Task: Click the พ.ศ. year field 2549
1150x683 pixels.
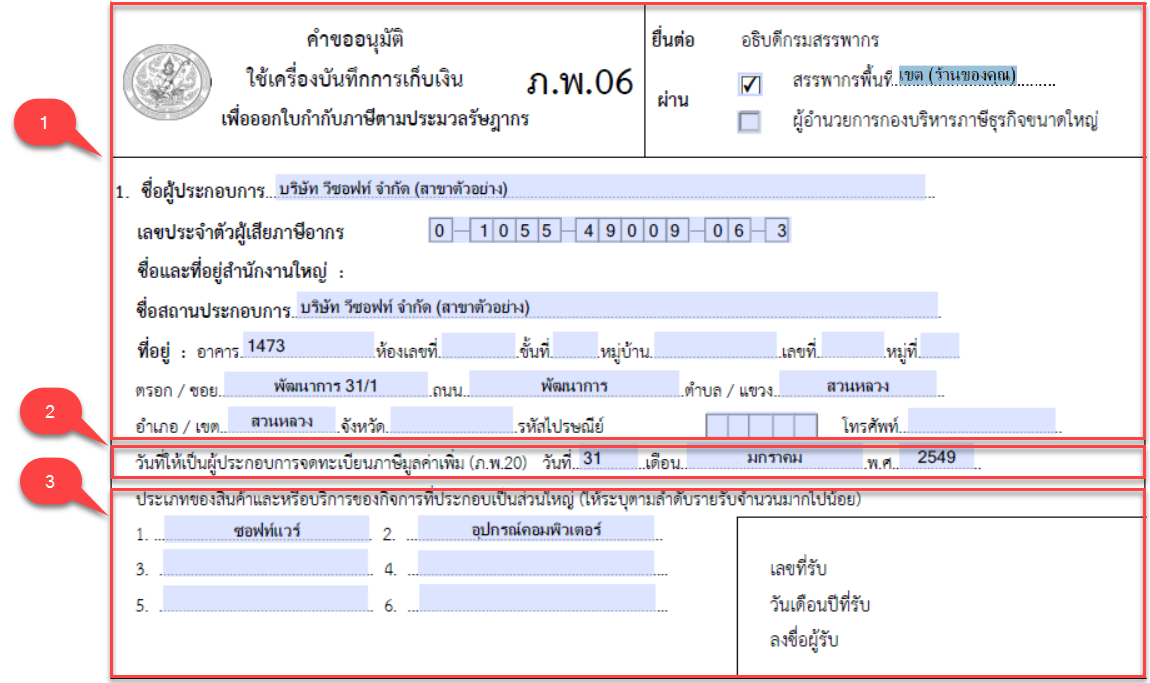Action: [936, 458]
